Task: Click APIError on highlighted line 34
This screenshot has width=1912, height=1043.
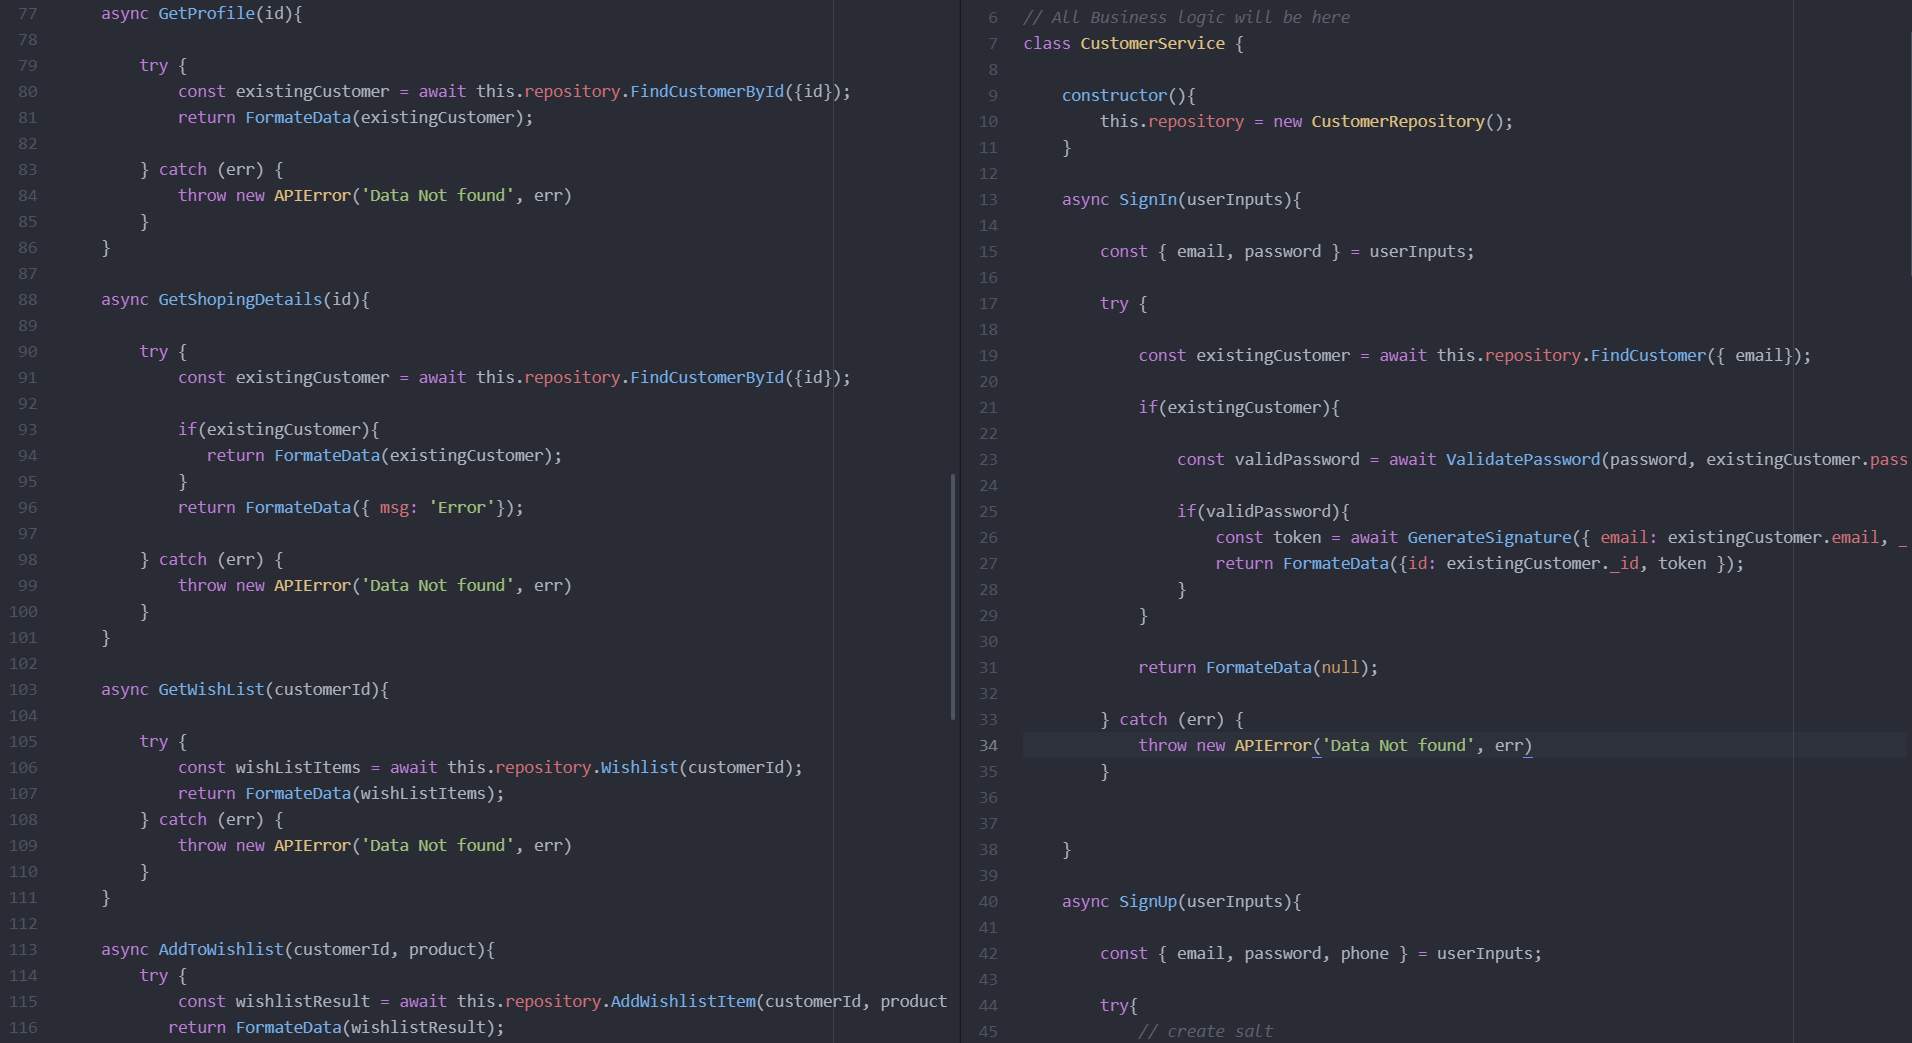Action: [1273, 745]
